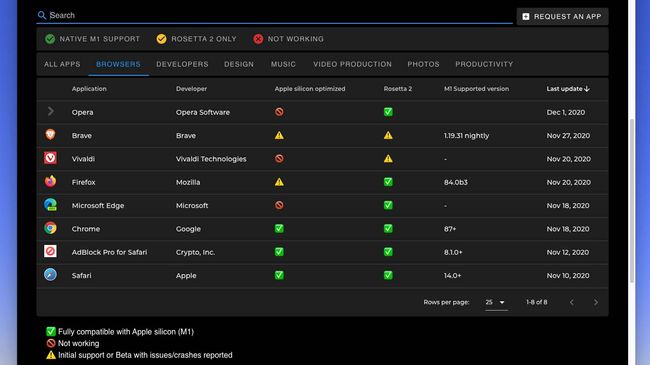Click Safari's Rosetta 2 checkmark

388,275
